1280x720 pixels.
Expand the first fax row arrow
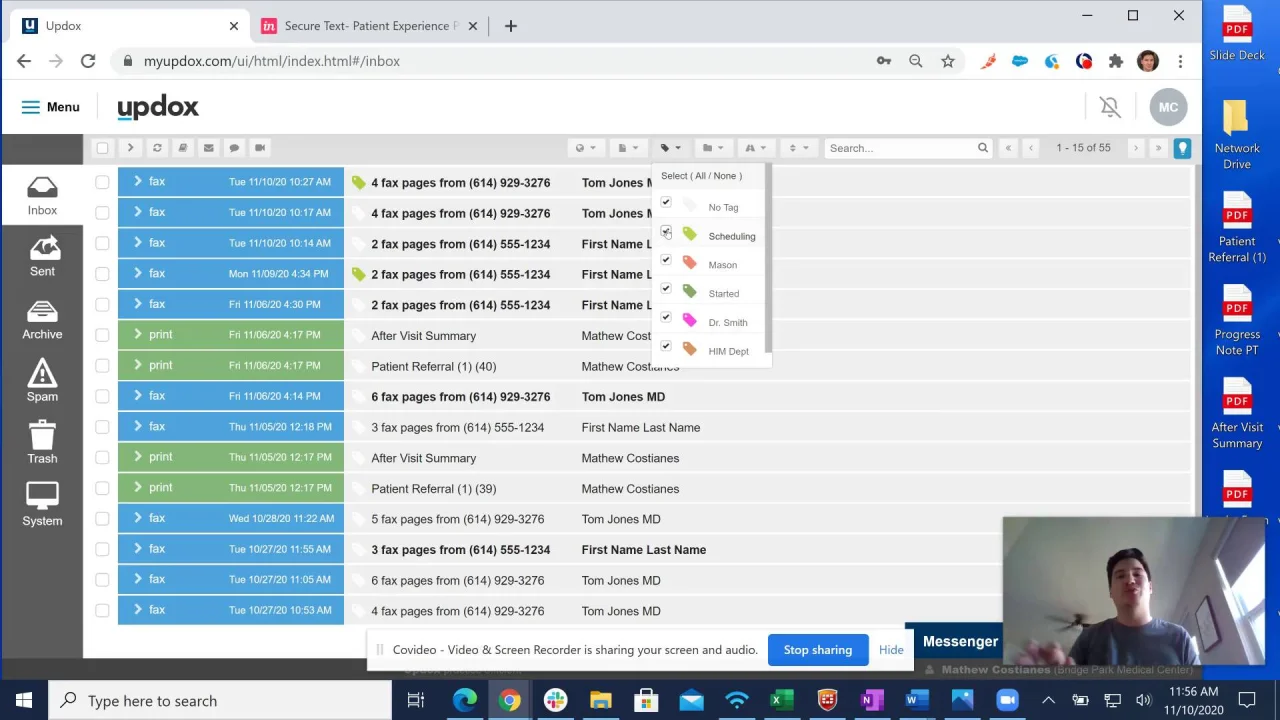coord(138,182)
